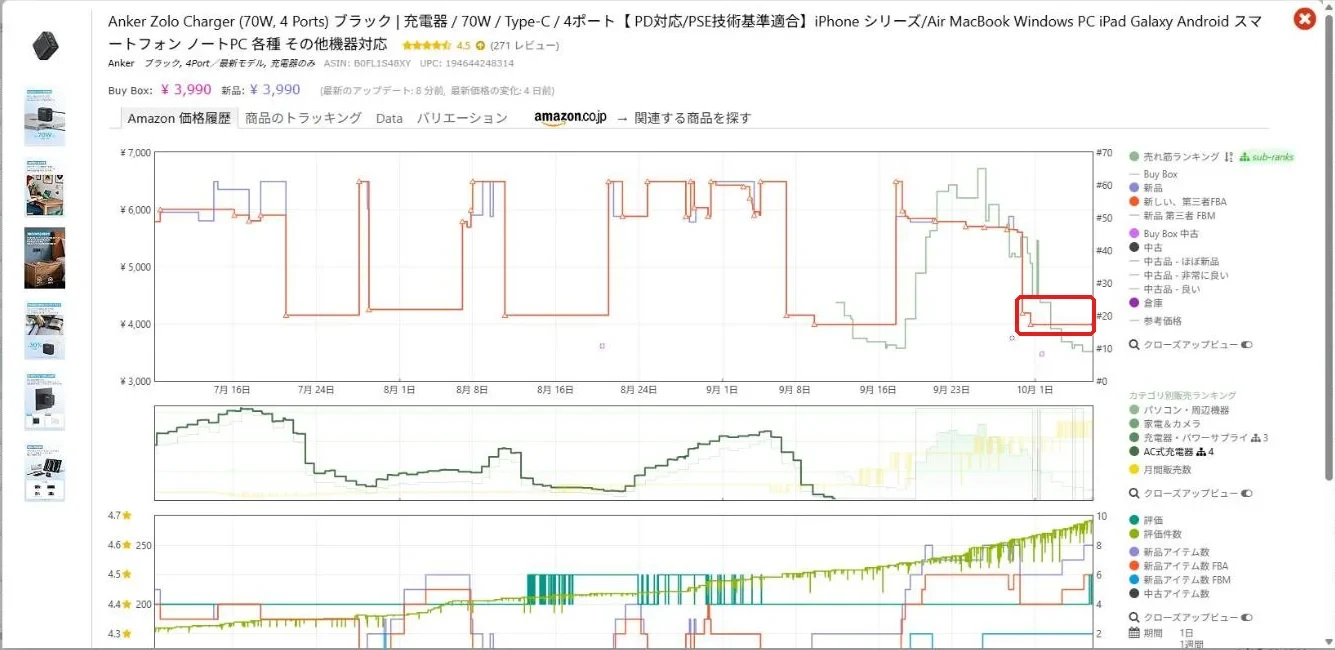Select the fifth product thumbnail in sidebar
Viewport: 1335px width, 650px height.
tap(45, 330)
